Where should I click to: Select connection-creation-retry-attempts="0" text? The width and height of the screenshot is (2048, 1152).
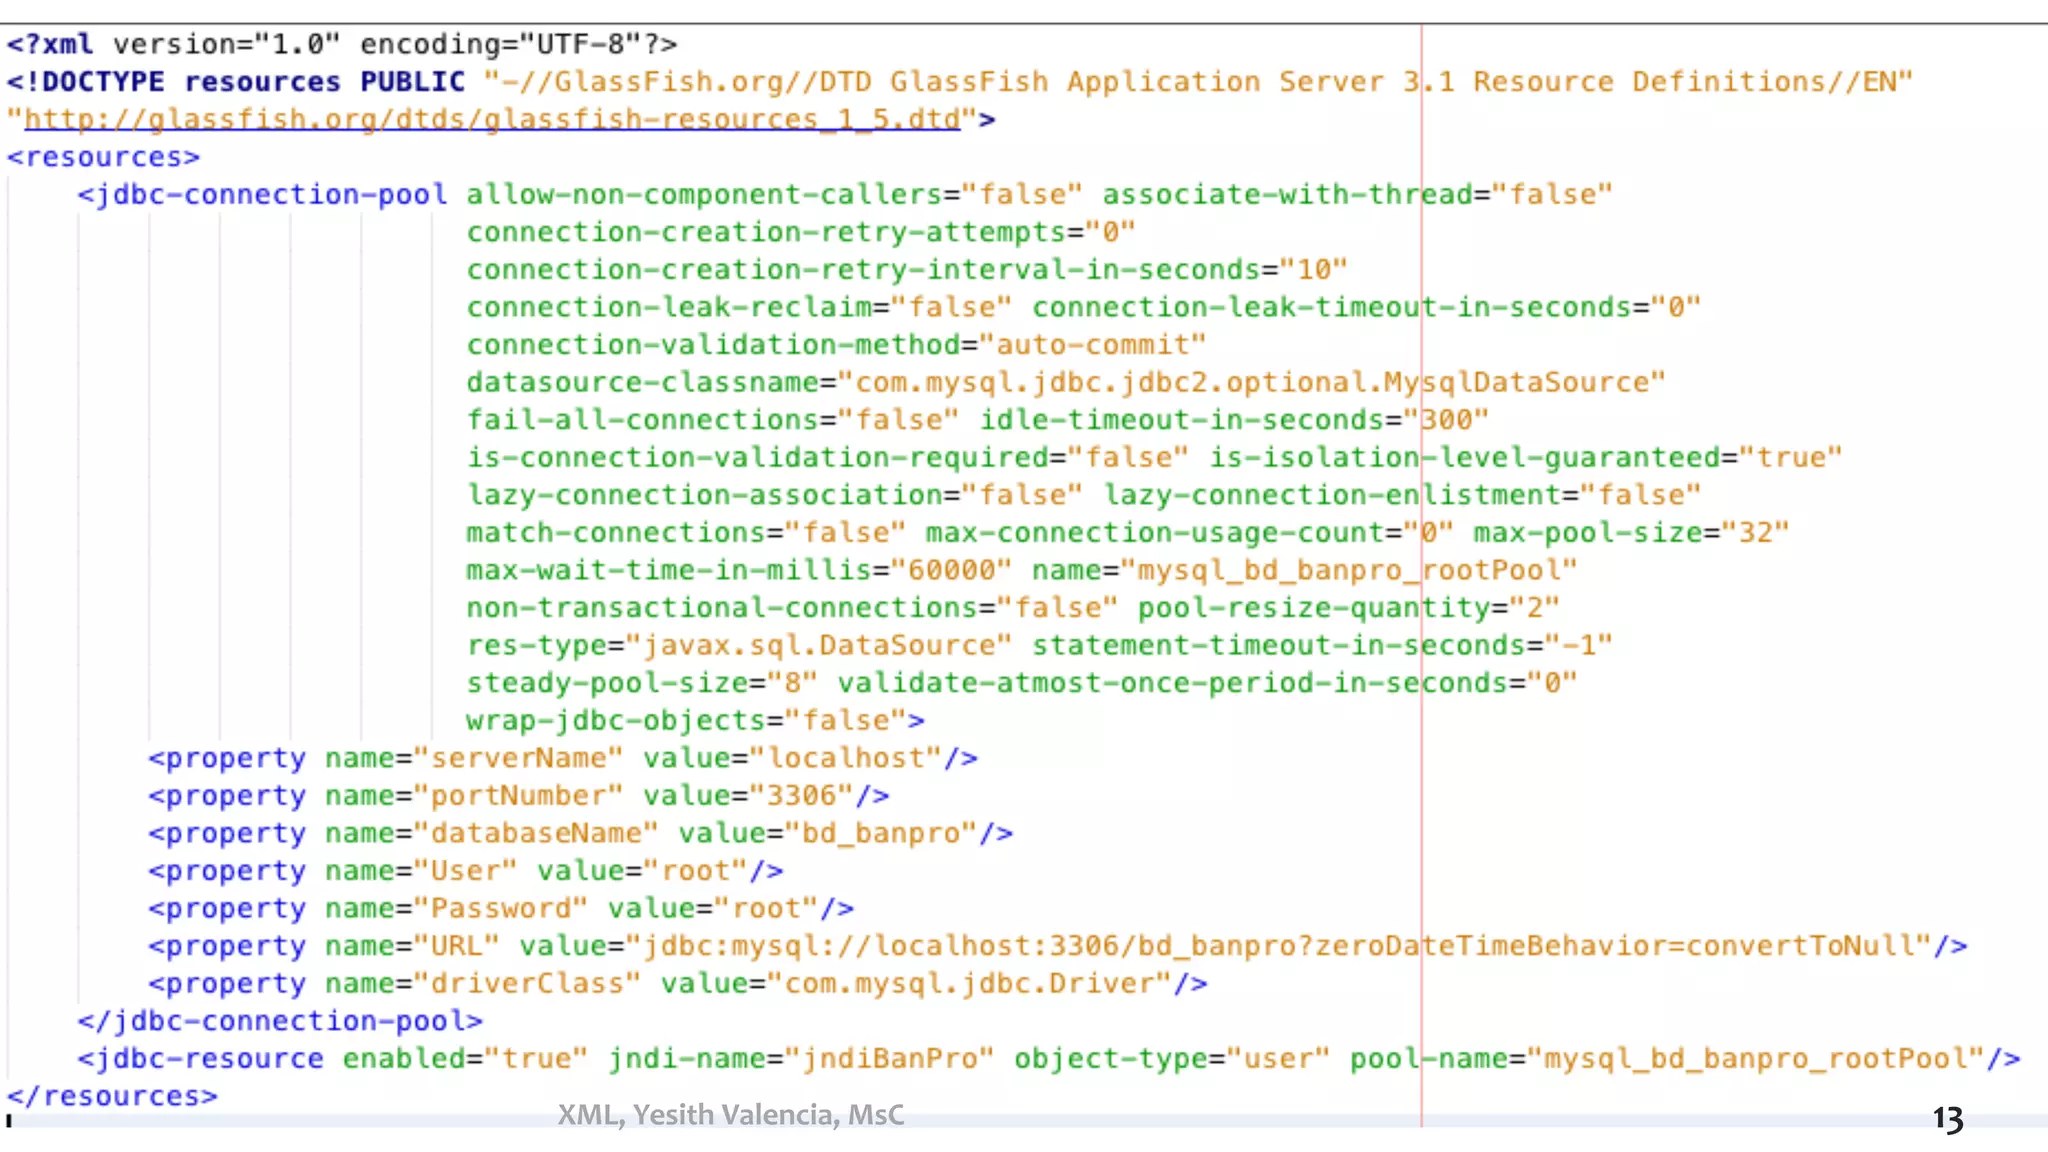tap(800, 233)
